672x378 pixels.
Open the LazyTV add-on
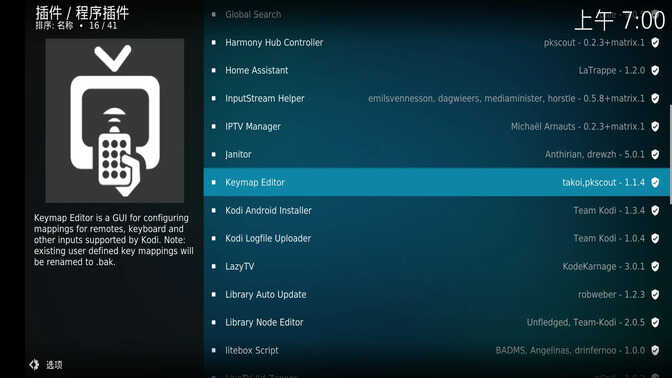[436, 267]
